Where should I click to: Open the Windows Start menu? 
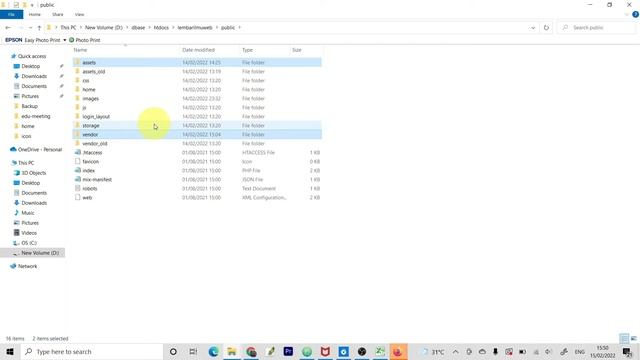coord(10,351)
